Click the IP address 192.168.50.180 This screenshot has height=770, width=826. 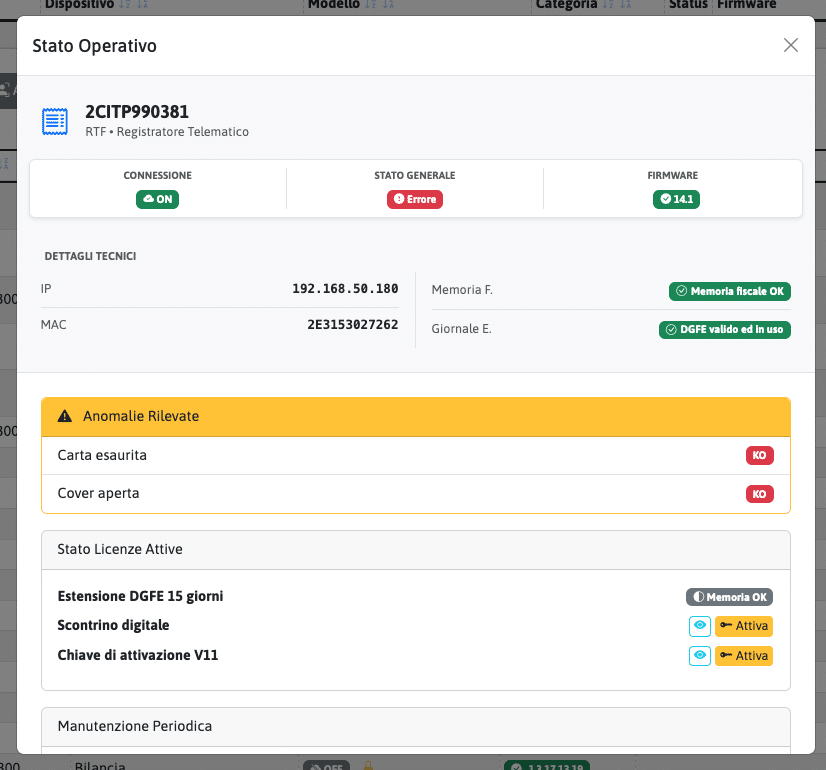pyautogui.click(x=345, y=289)
